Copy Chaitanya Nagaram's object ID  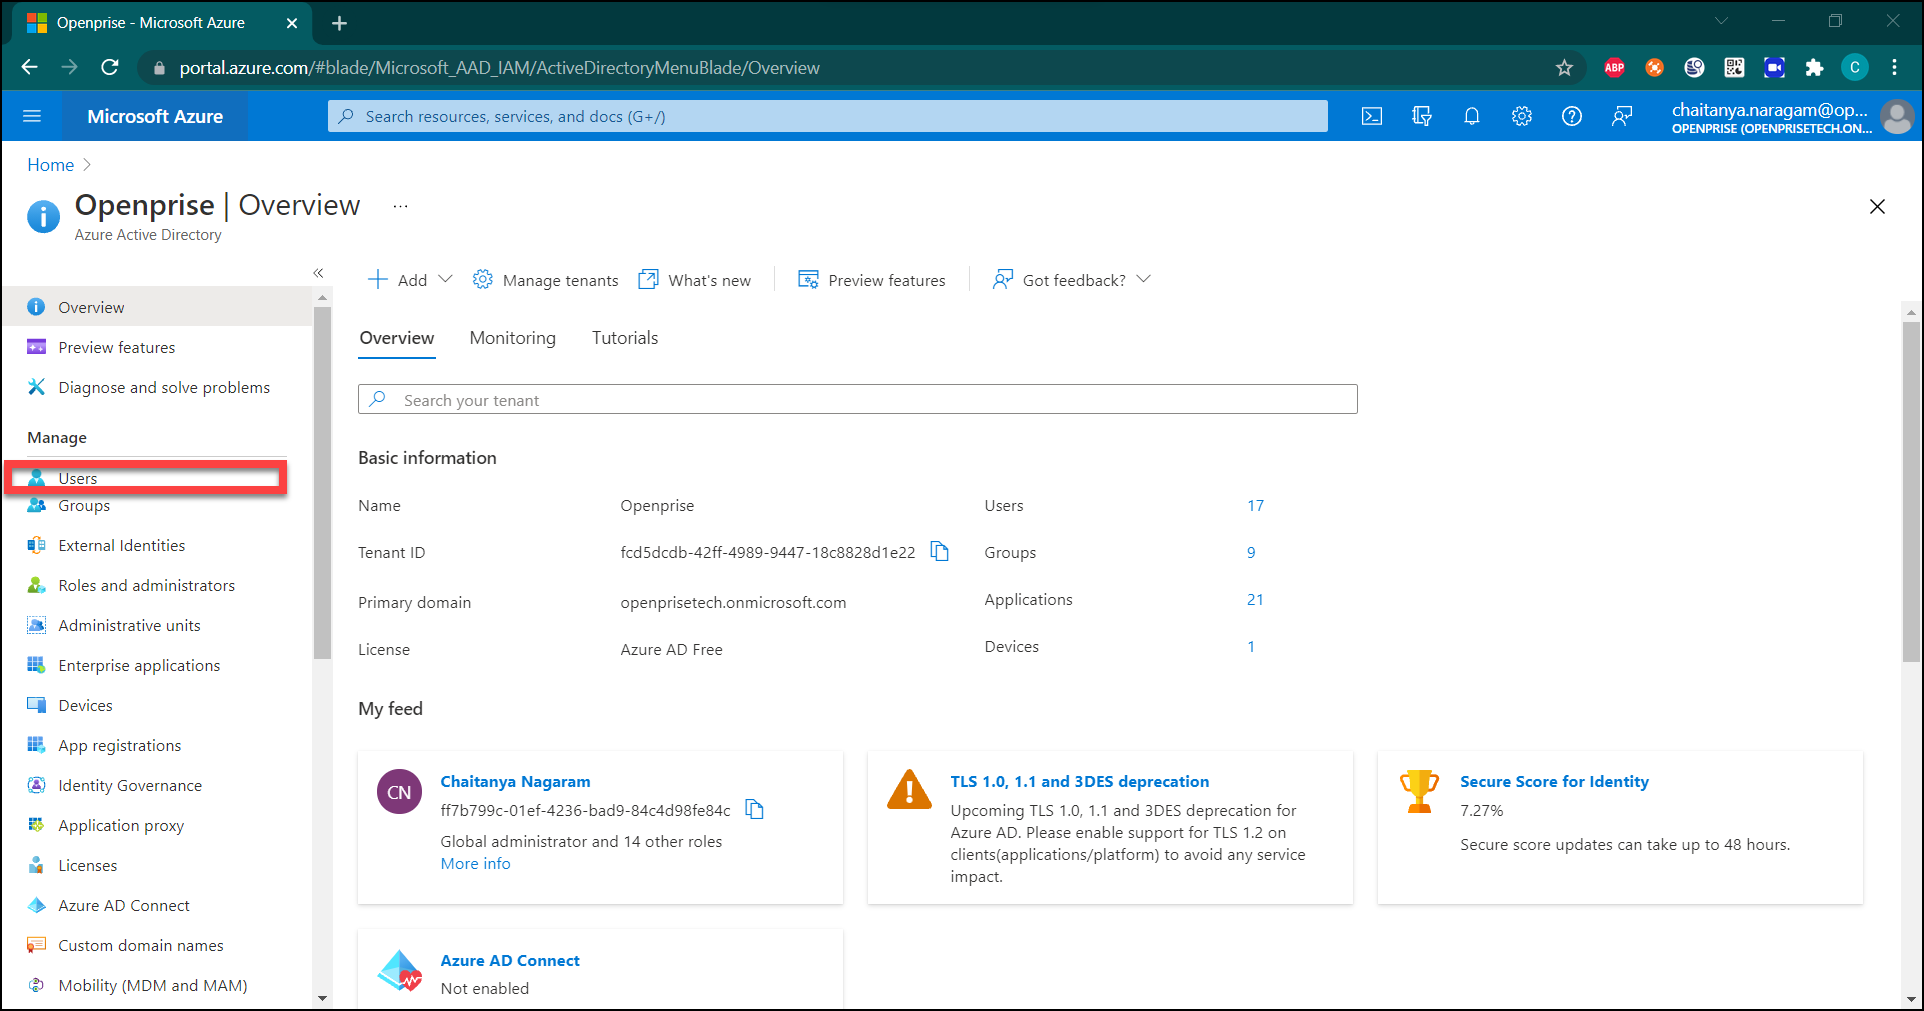(755, 809)
